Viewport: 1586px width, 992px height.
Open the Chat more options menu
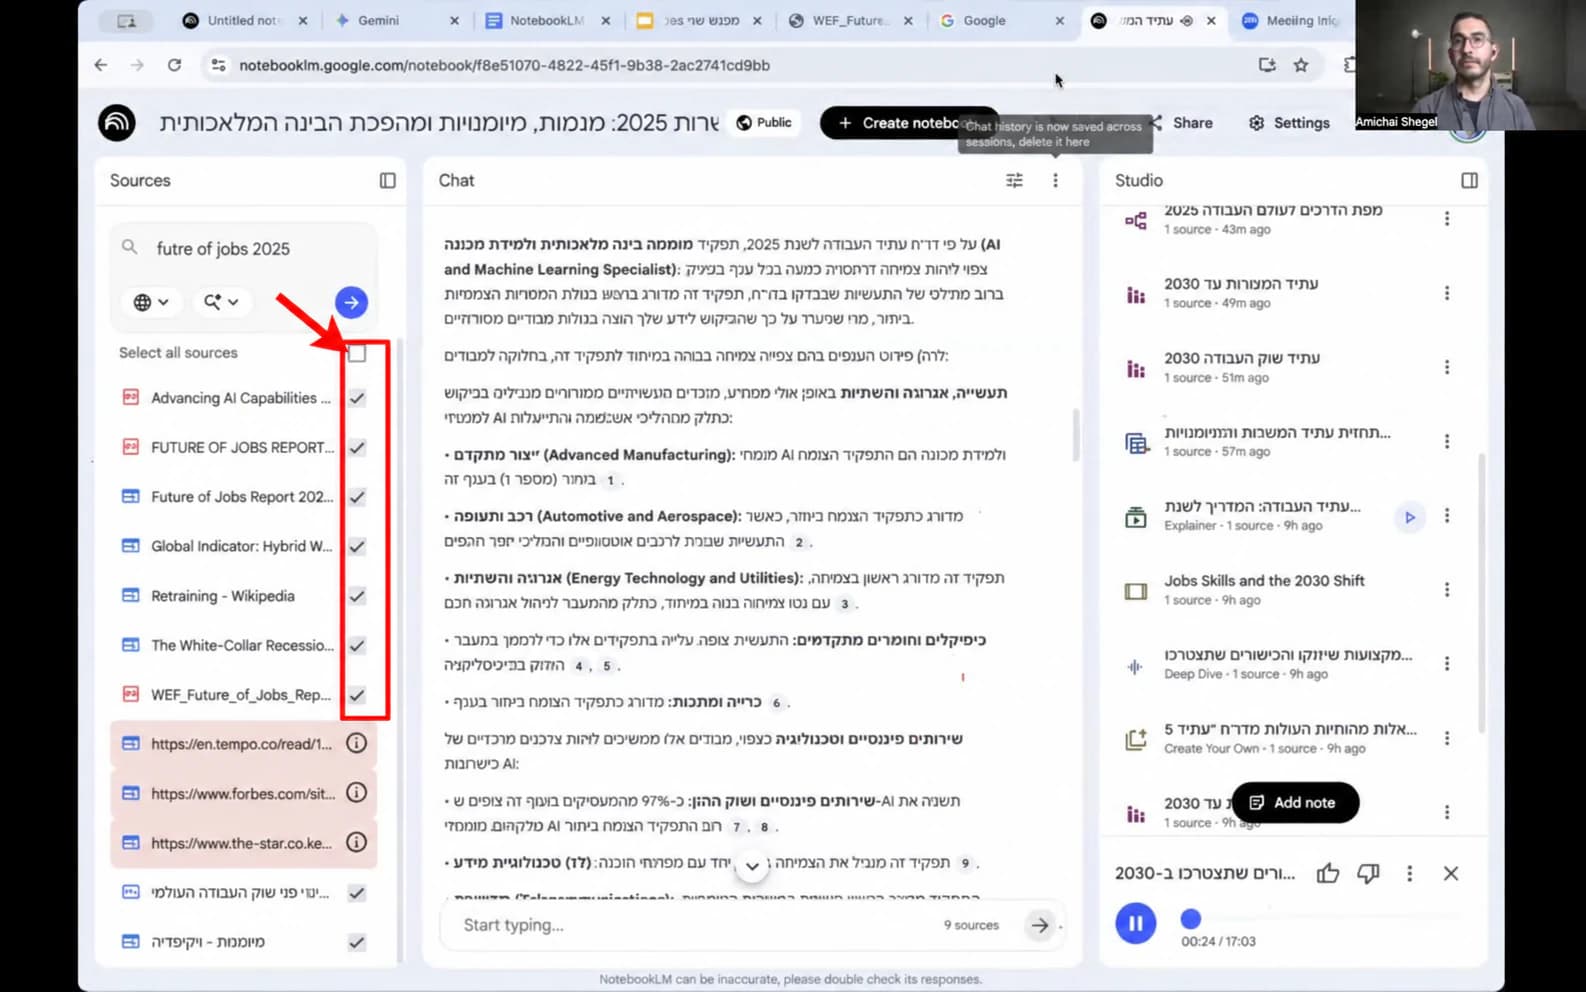1055,181
